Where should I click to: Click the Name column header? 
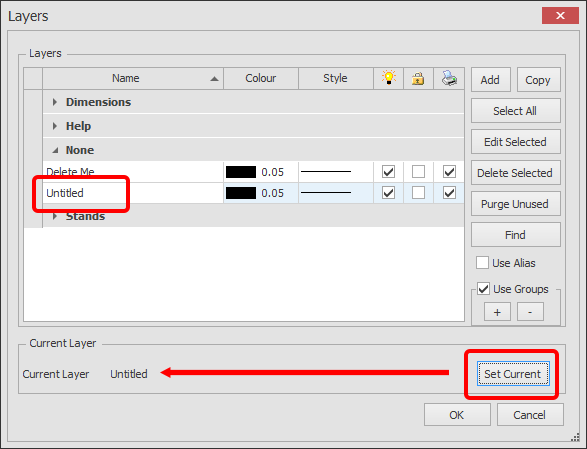point(133,78)
